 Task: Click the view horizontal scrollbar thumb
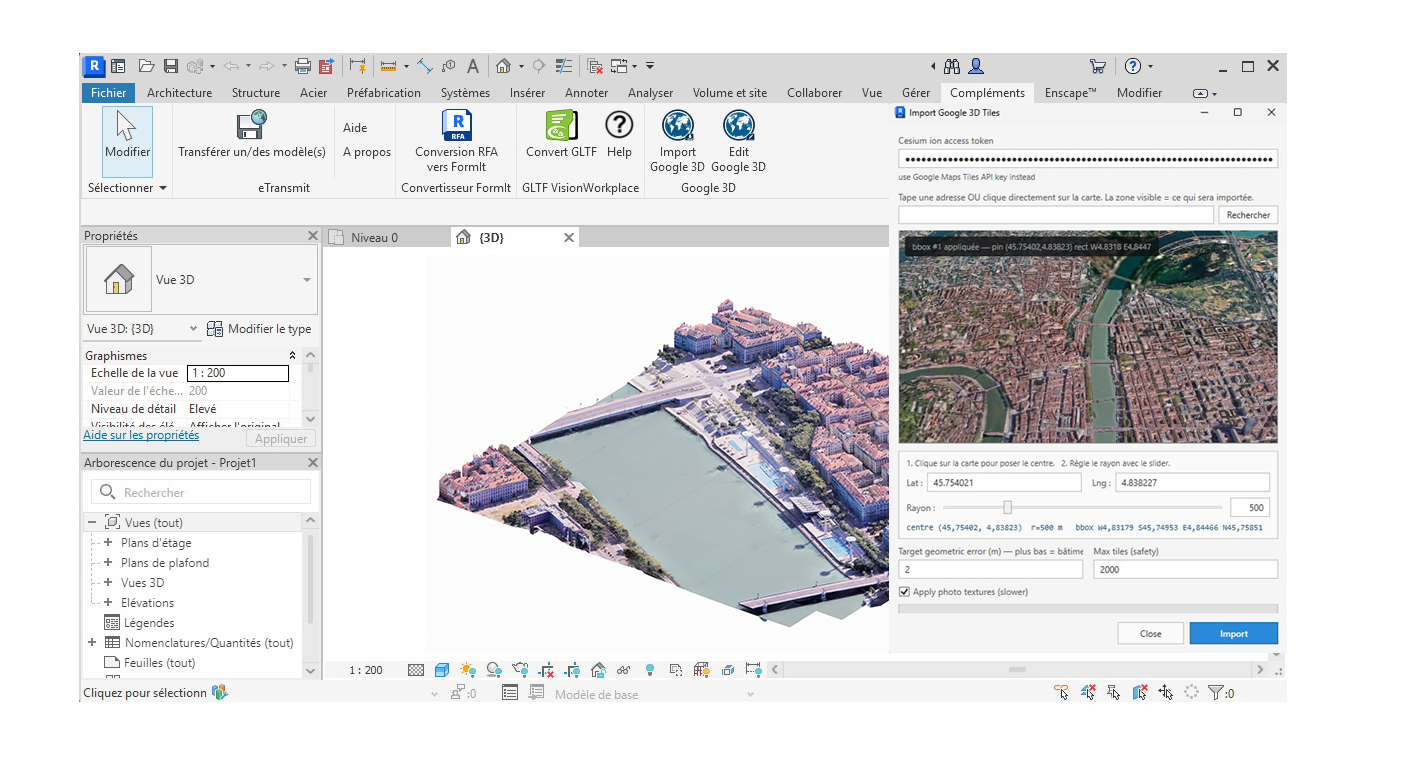1017,670
